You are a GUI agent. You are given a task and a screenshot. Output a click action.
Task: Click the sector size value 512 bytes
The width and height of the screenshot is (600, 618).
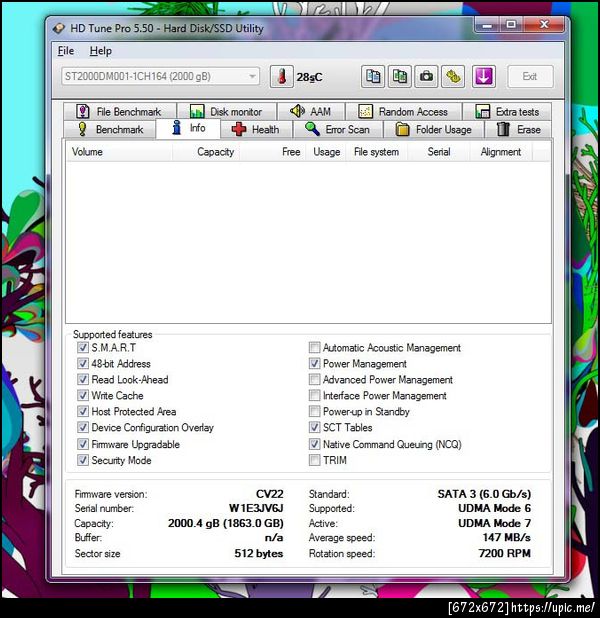(259, 553)
